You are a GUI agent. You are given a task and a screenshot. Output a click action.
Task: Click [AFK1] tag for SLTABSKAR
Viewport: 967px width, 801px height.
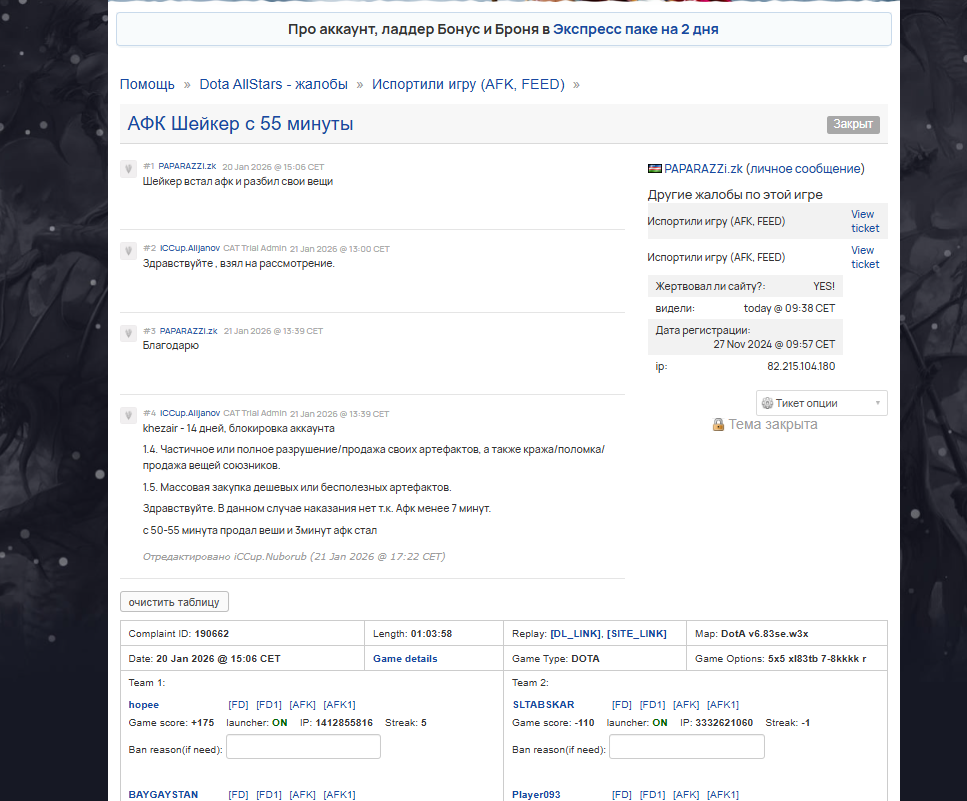click(723, 705)
